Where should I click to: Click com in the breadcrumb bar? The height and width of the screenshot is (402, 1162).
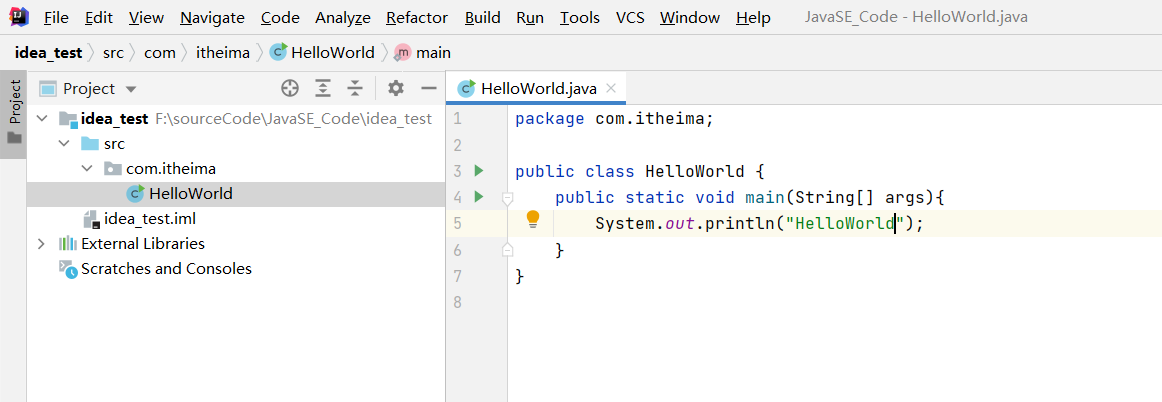point(159,53)
